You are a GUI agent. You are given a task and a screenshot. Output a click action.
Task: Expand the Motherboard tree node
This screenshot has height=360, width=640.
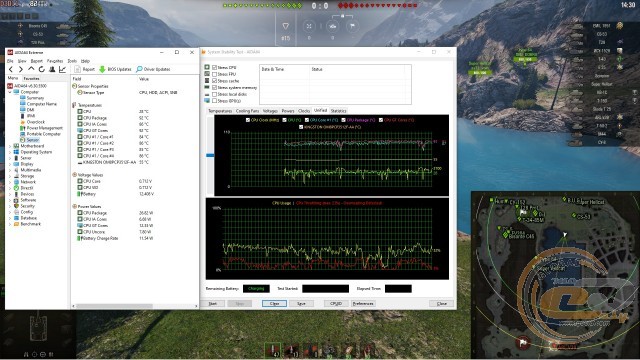[10, 146]
